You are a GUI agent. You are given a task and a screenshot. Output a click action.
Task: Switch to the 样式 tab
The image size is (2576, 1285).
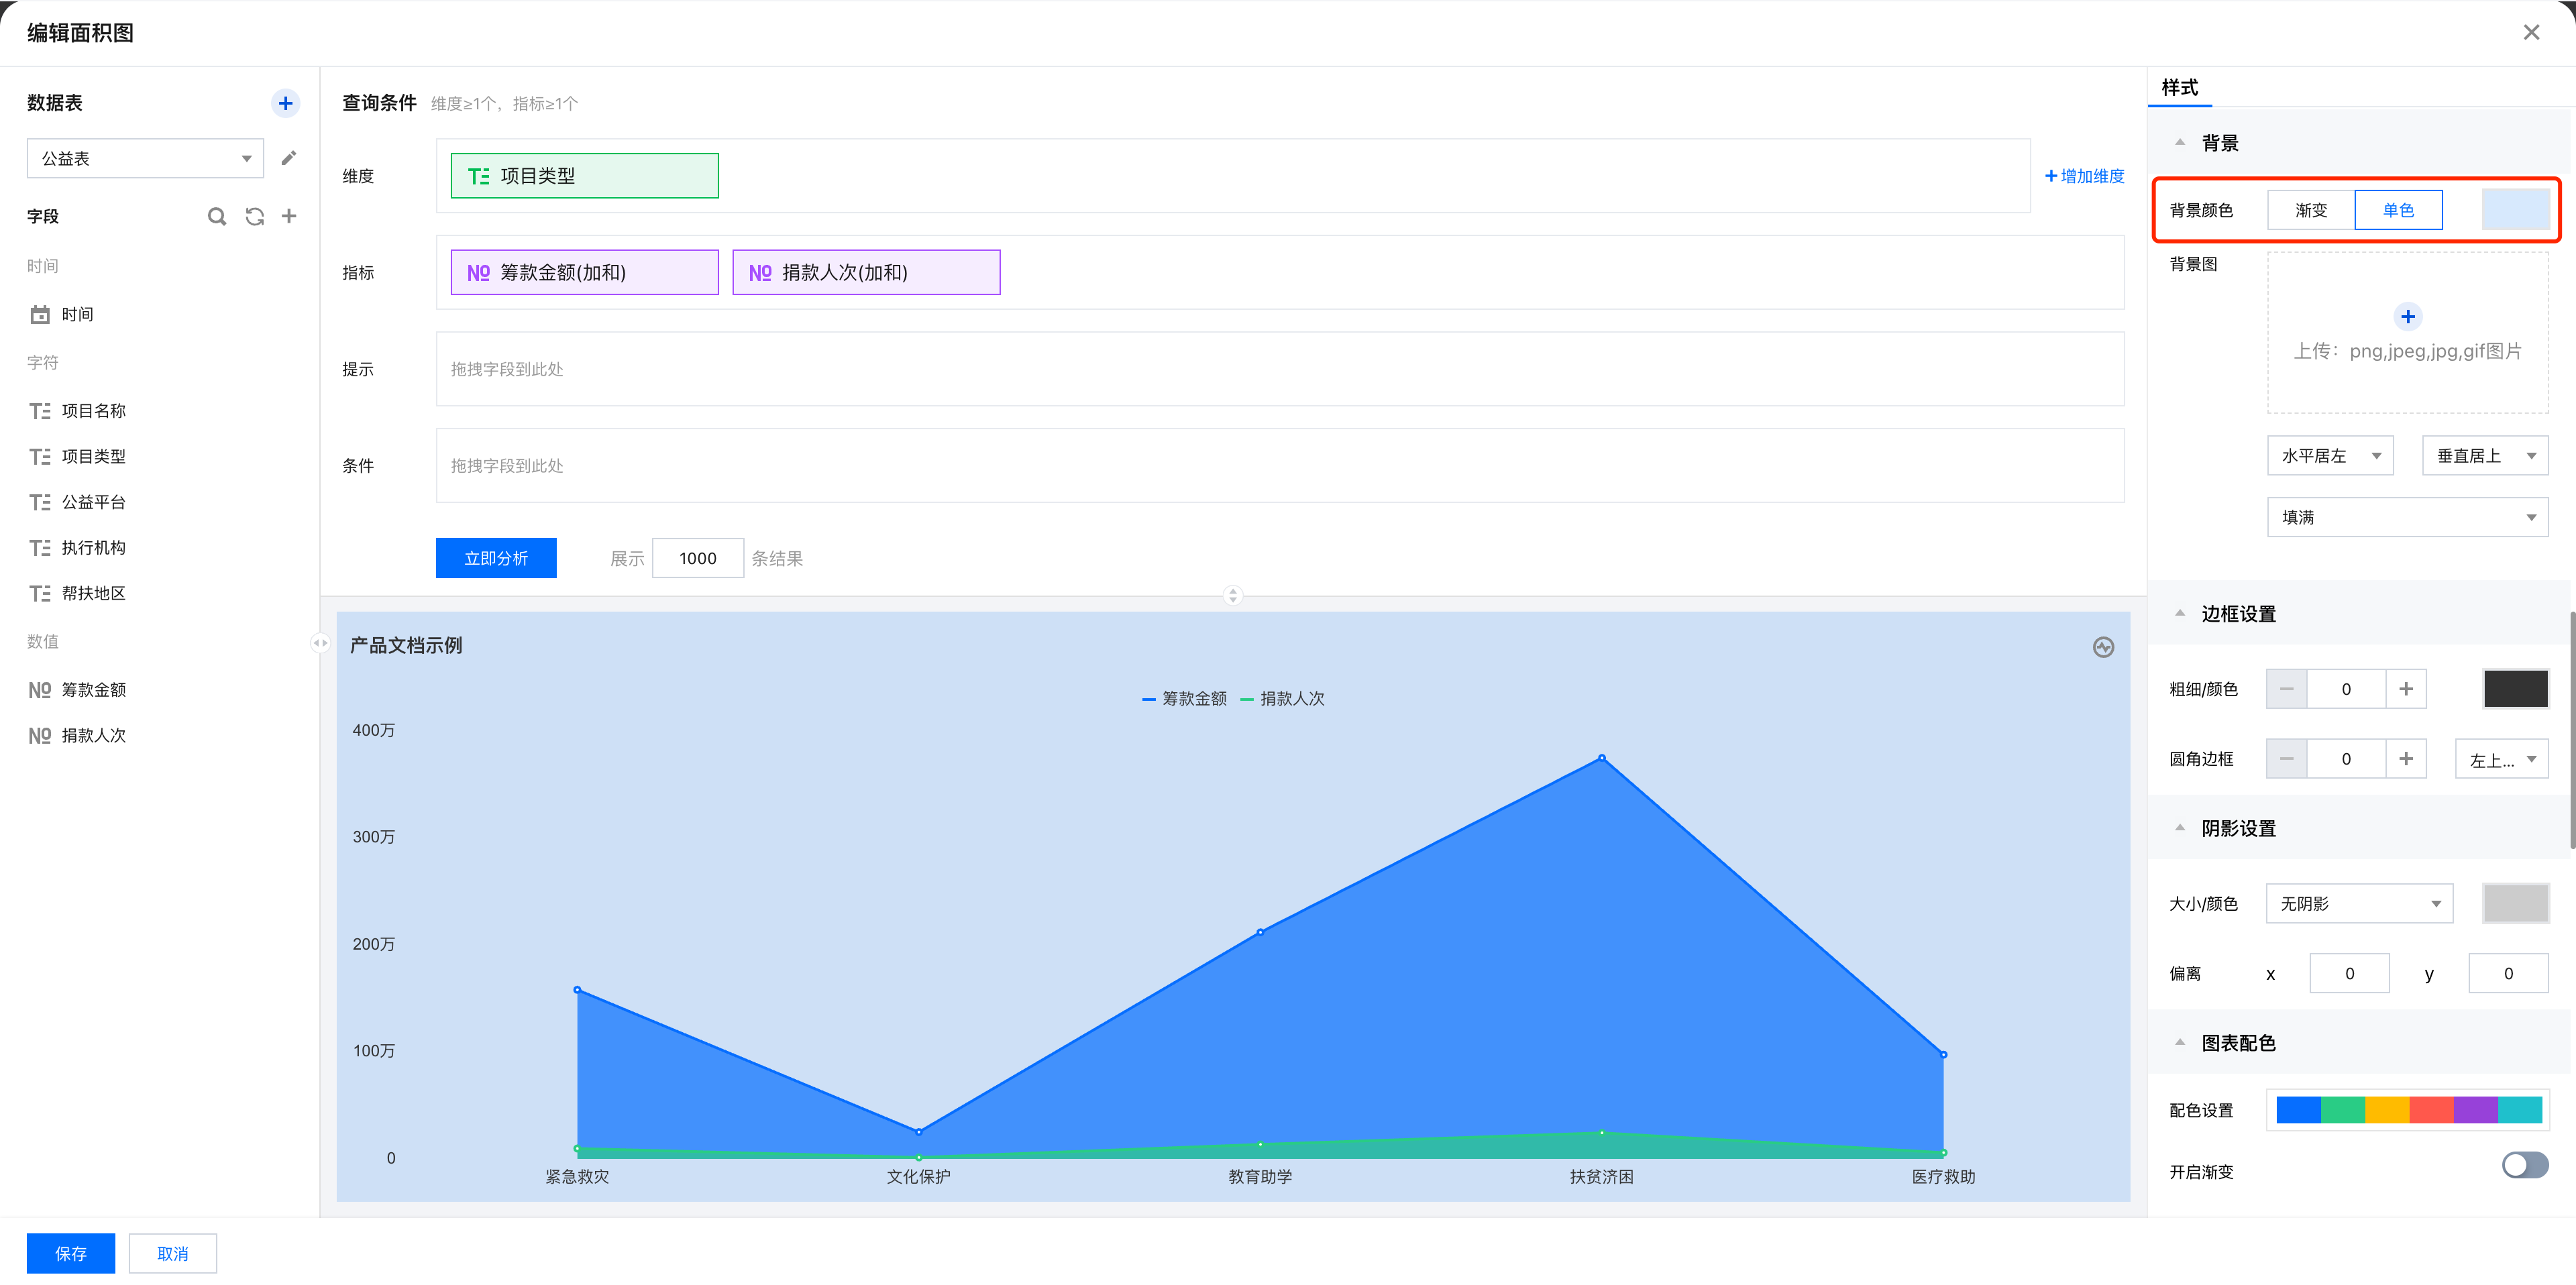click(2179, 88)
